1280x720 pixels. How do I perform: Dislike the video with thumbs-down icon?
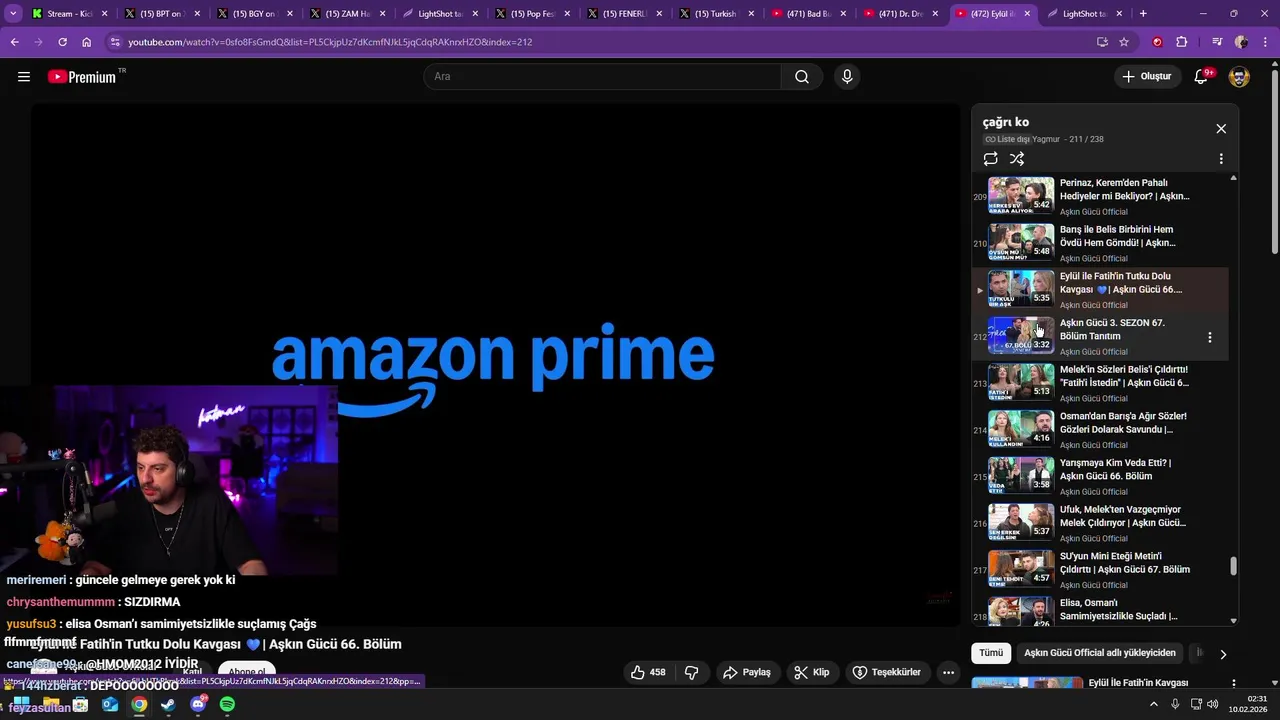pos(691,673)
